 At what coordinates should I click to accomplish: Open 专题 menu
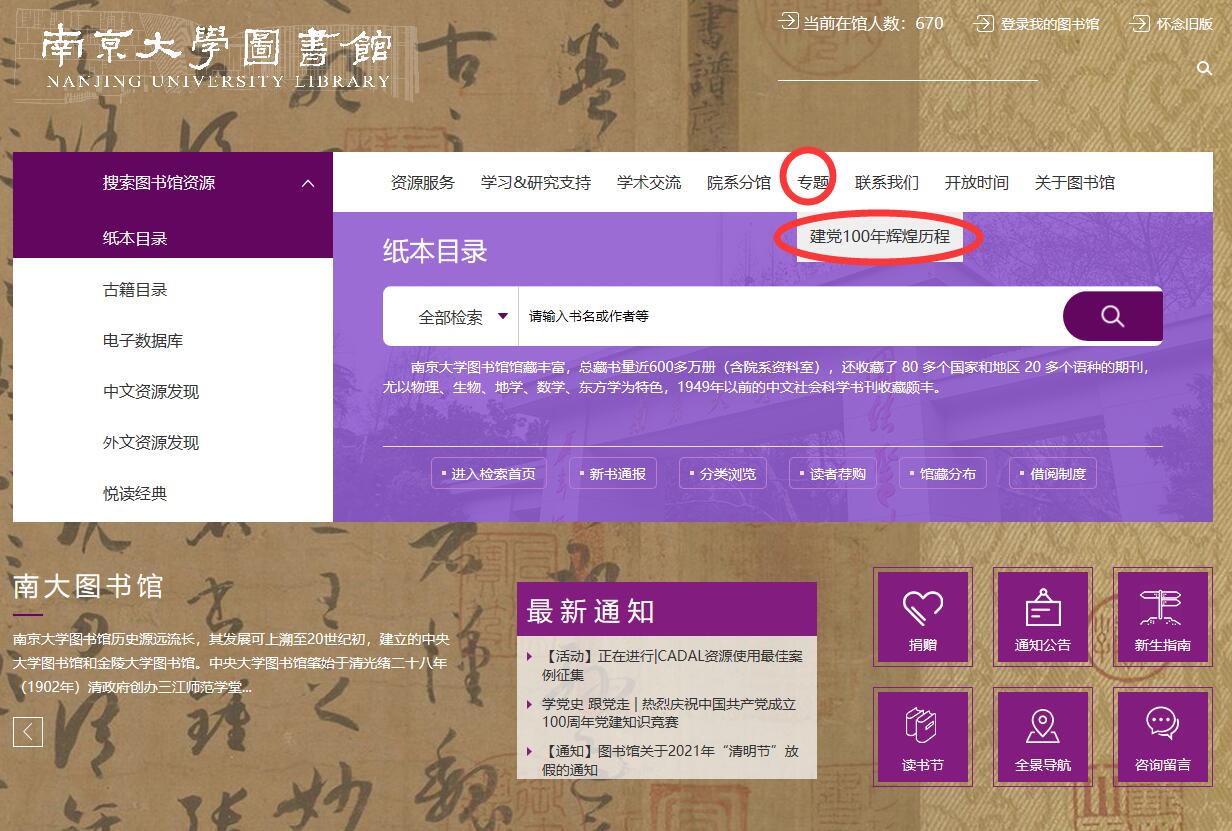(813, 183)
